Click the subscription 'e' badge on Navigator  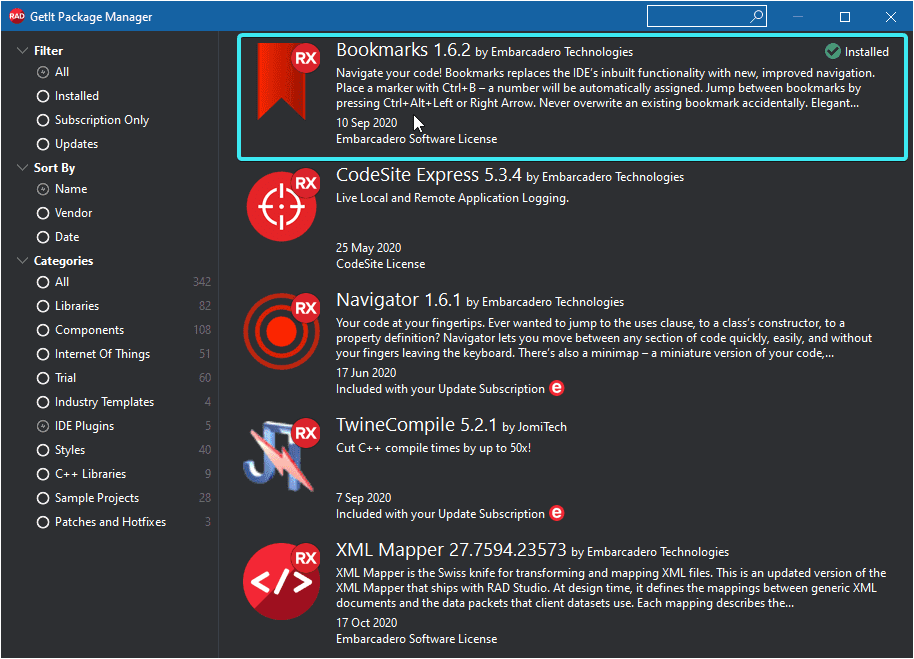point(557,388)
